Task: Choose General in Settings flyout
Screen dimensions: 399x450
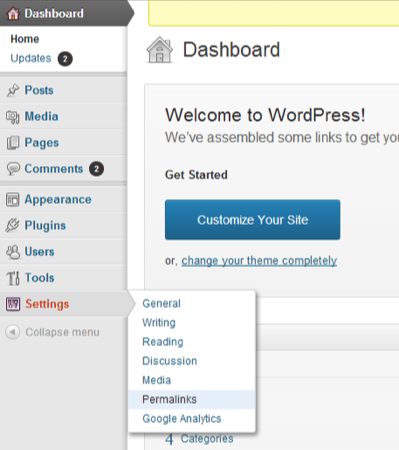Action: [x=161, y=304]
